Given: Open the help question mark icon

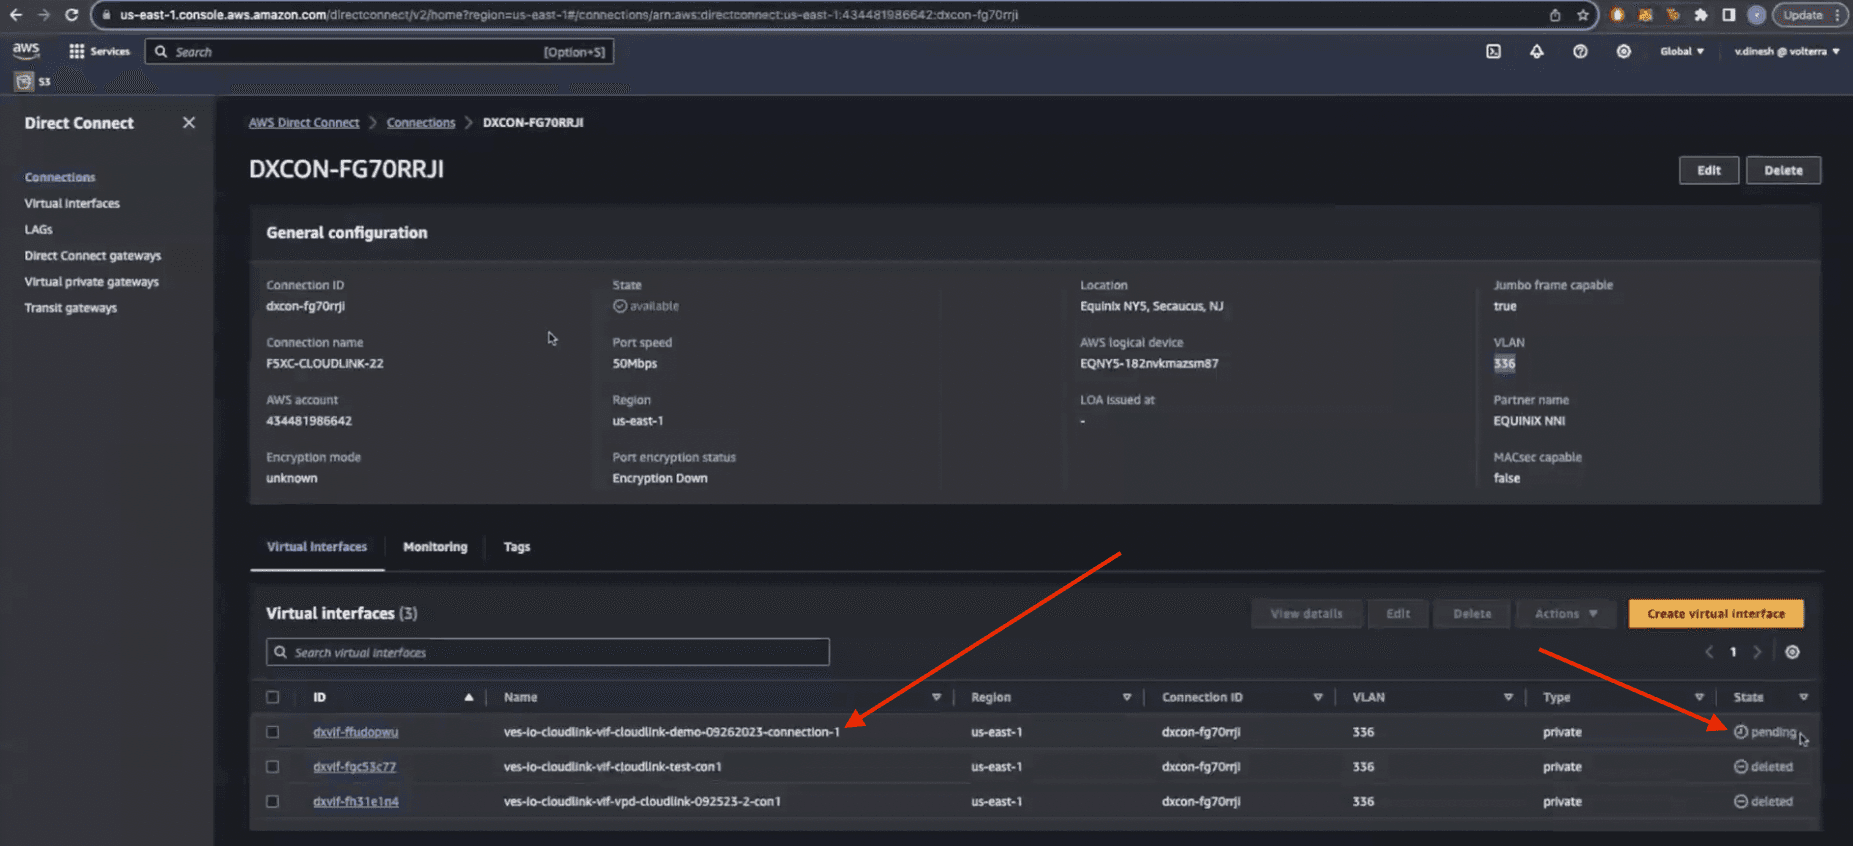Looking at the screenshot, I should pyautogui.click(x=1580, y=51).
